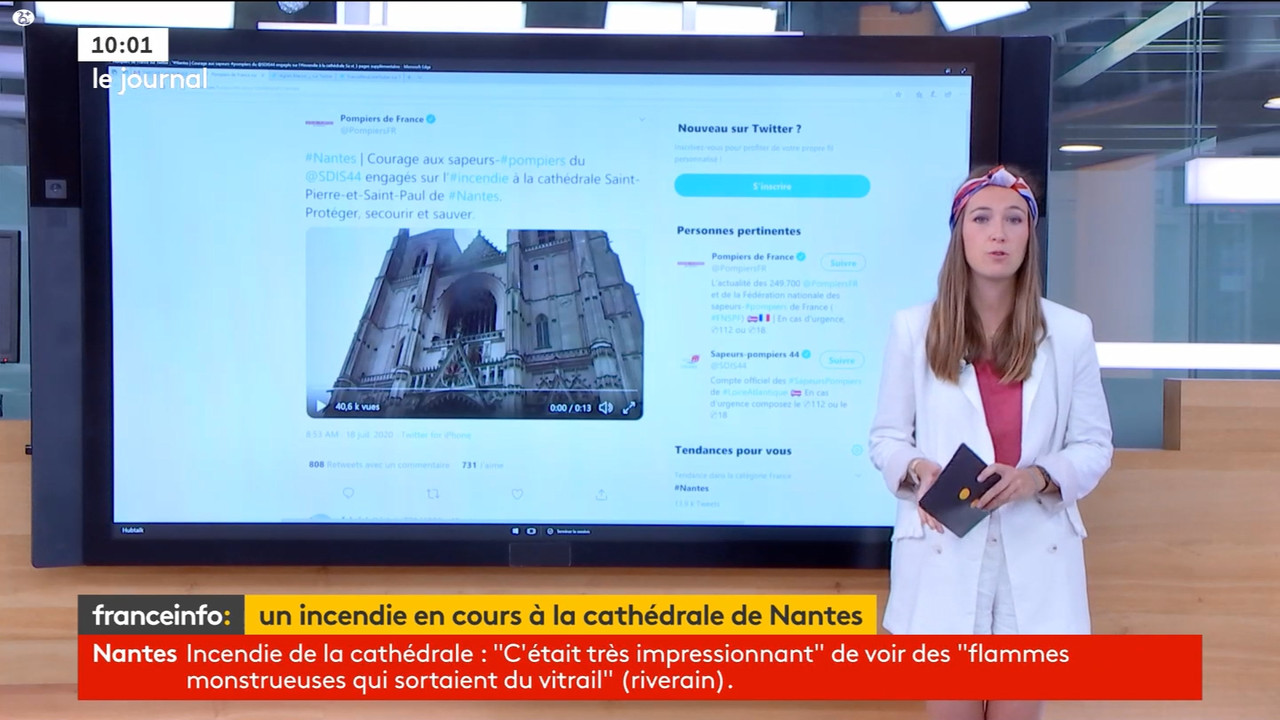The image size is (1280, 720).
Task: Open the first #Nantes hashtag in the tweet
Action: click(329, 159)
